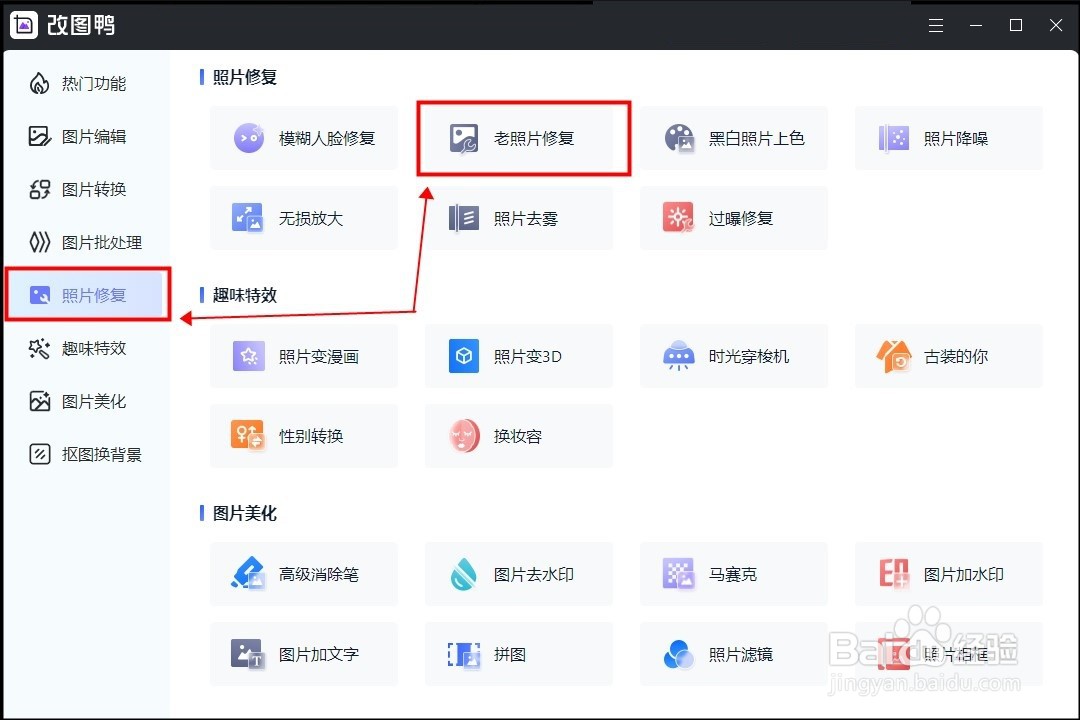Select 模糊人脸修复 blurry face repair
1080x720 pixels.
pos(303,139)
